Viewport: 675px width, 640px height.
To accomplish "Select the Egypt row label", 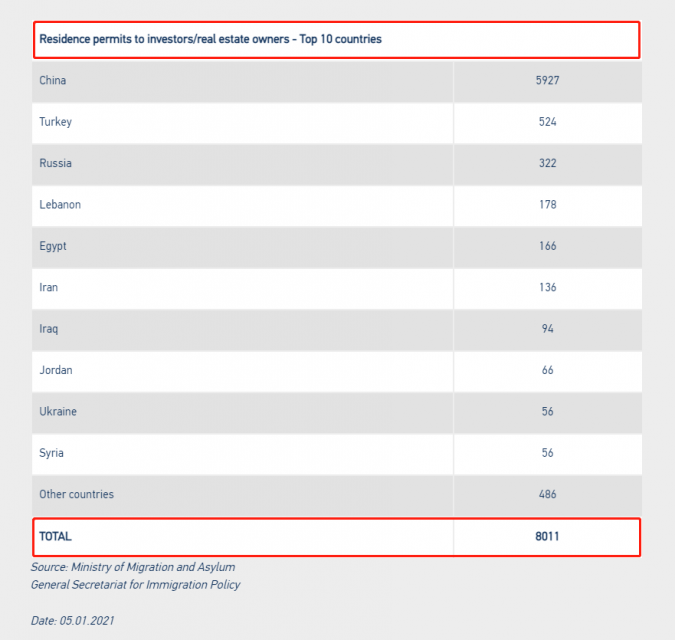I will (53, 246).
